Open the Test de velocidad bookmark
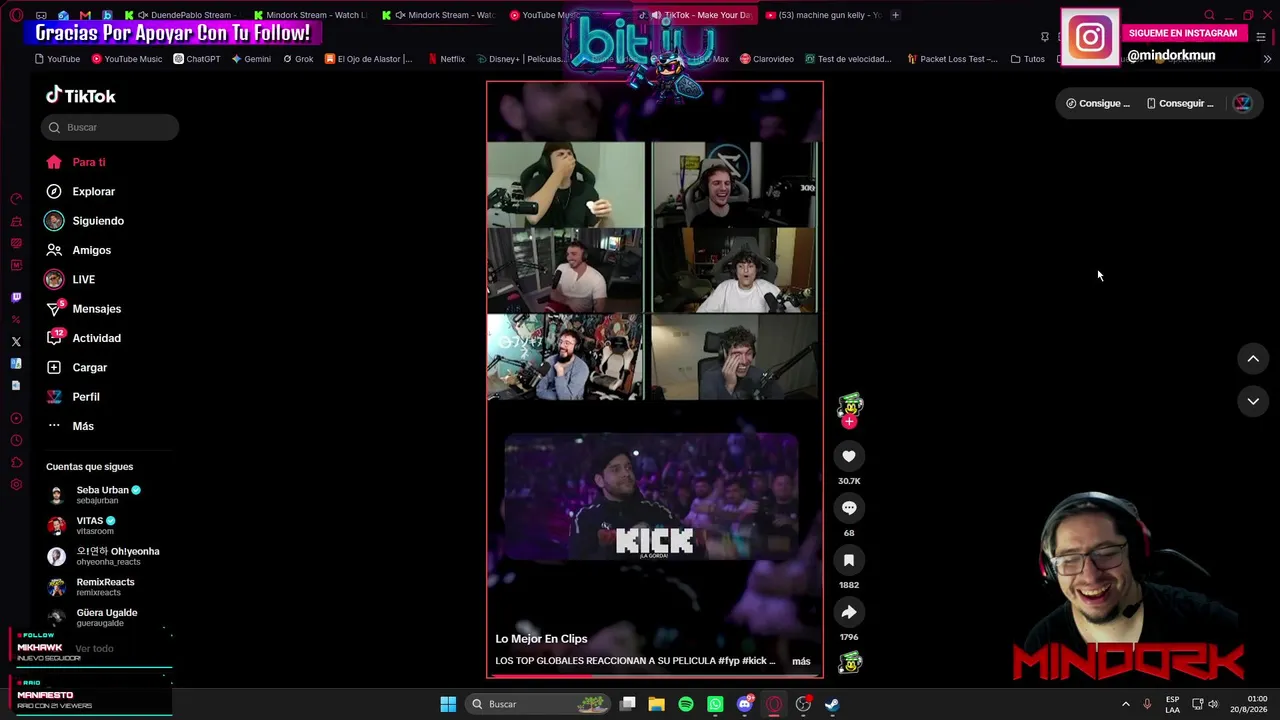 848,59
